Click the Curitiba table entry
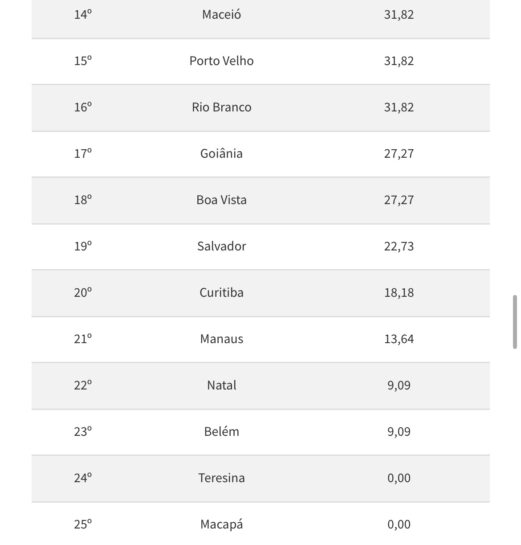The image size is (521, 545). click(x=221, y=292)
